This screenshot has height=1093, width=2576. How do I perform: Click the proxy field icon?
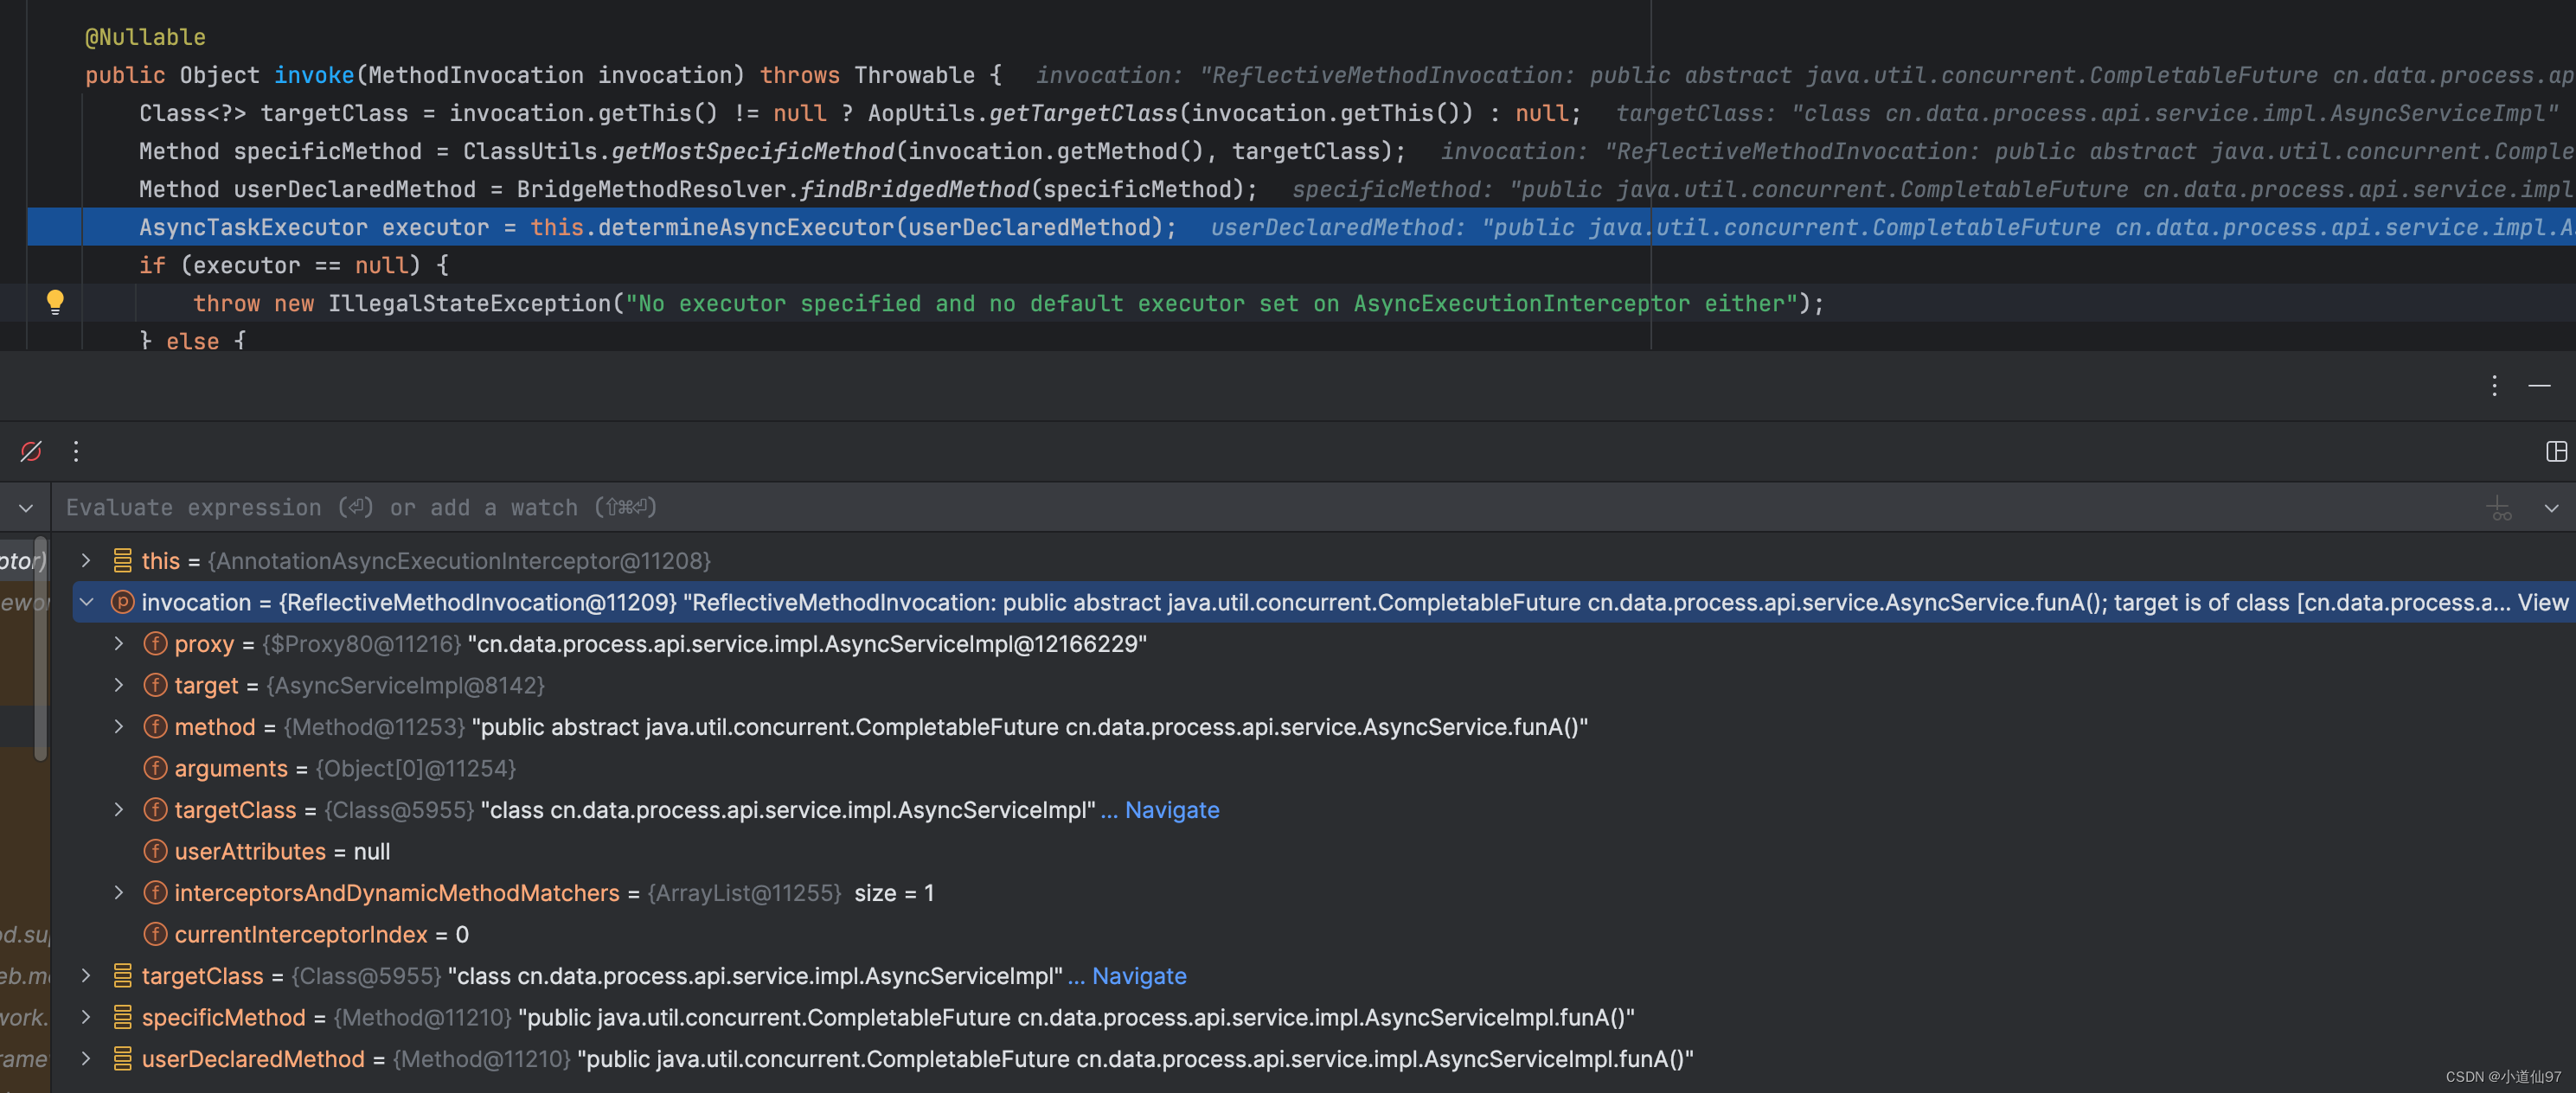click(155, 644)
